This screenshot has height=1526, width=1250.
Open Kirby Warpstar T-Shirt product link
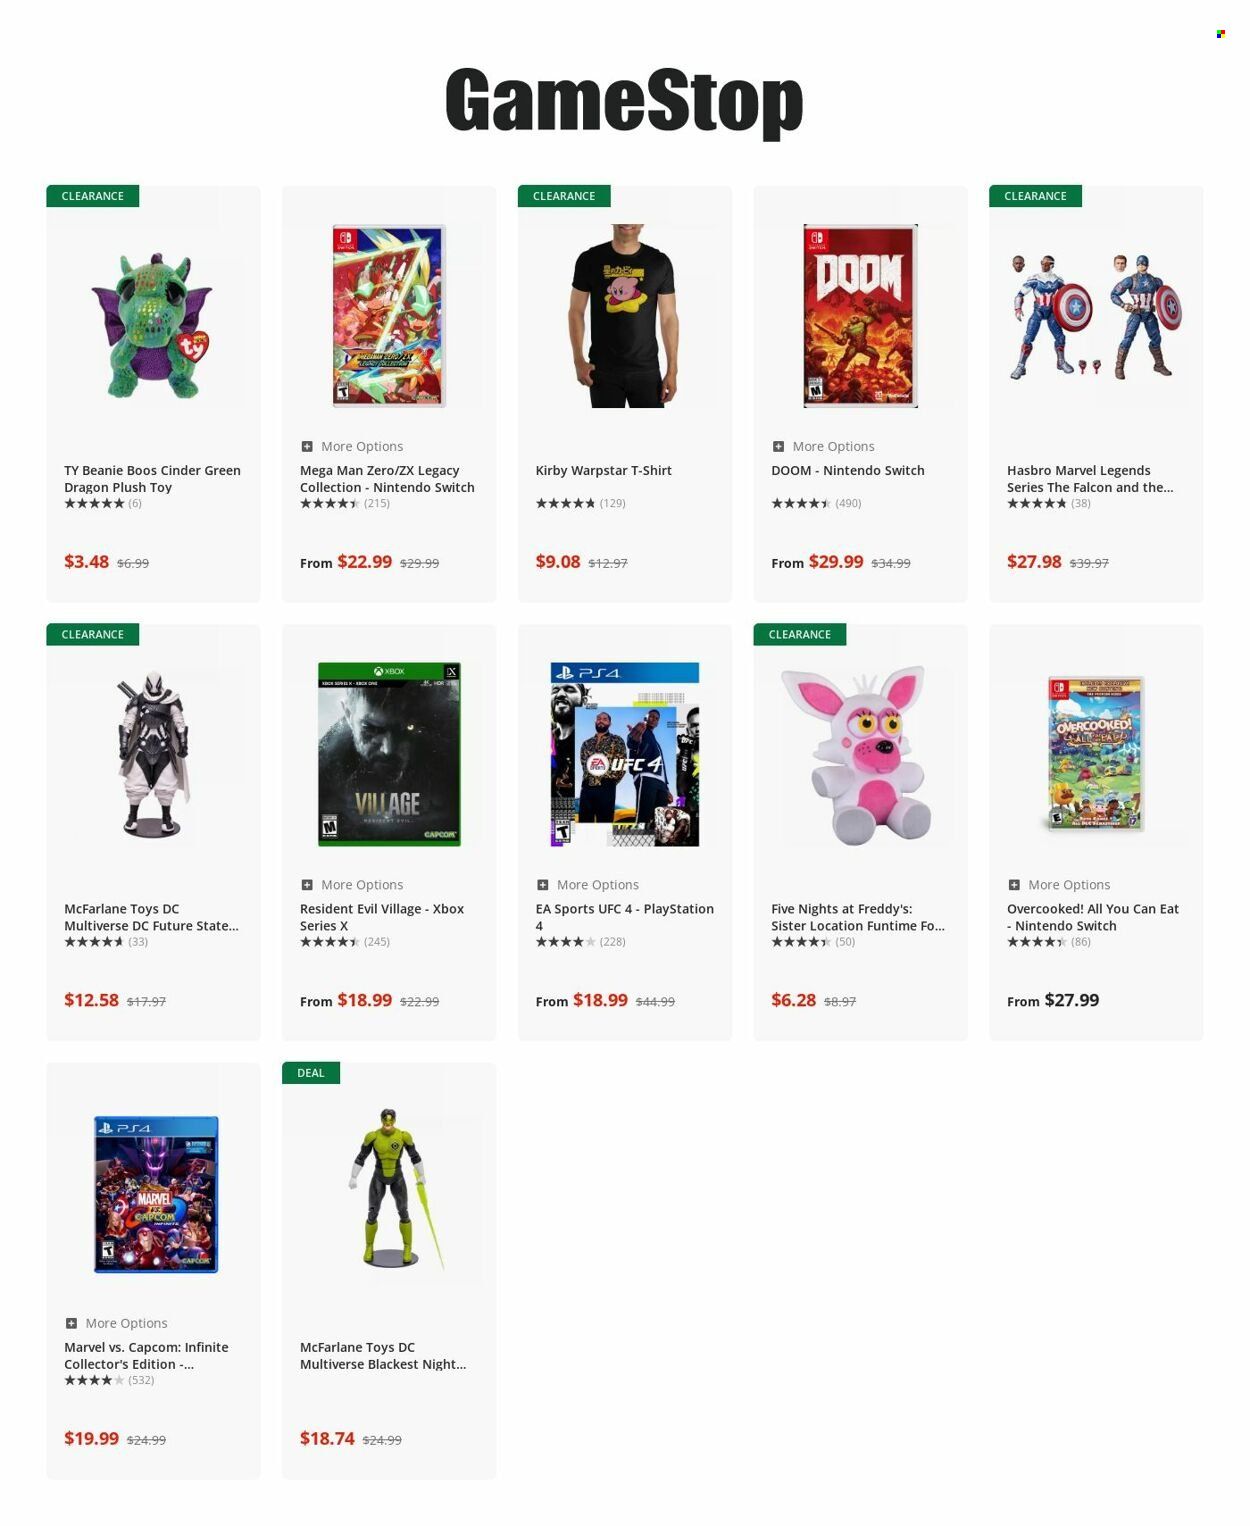click(603, 470)
